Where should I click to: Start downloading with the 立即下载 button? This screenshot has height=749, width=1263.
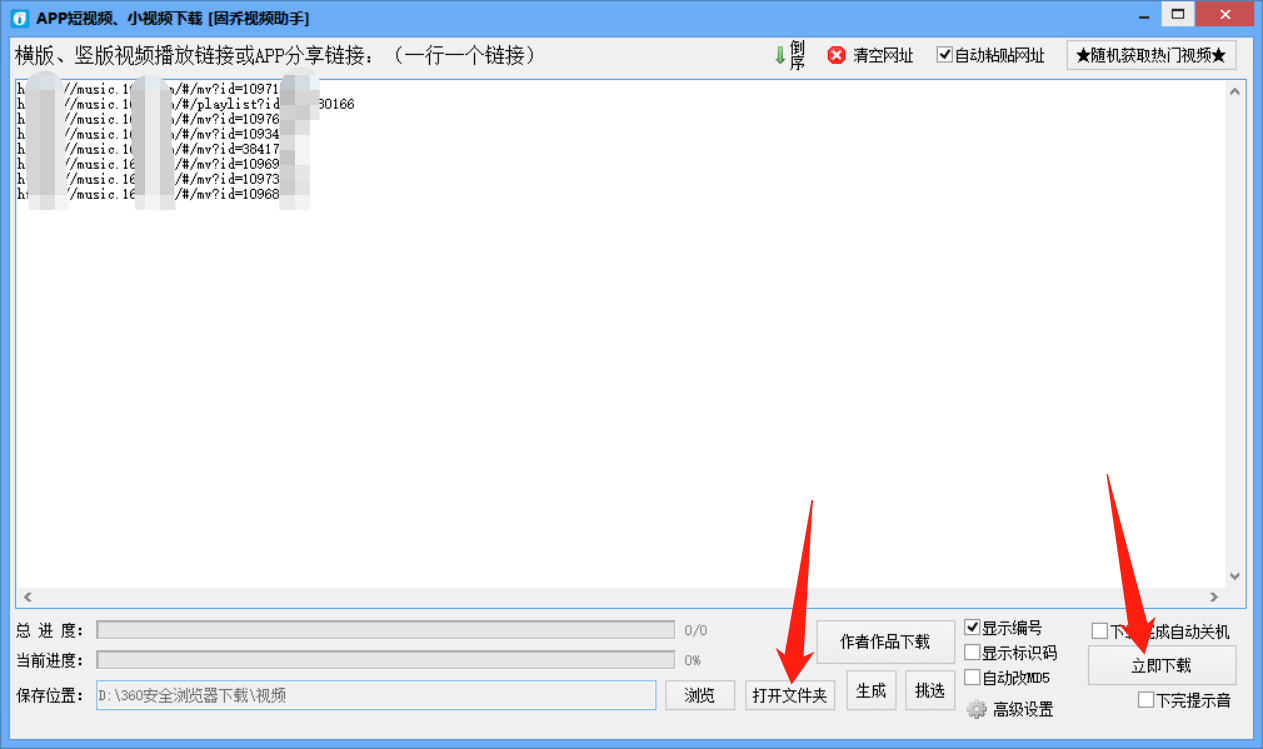[x=1161, y=665]
